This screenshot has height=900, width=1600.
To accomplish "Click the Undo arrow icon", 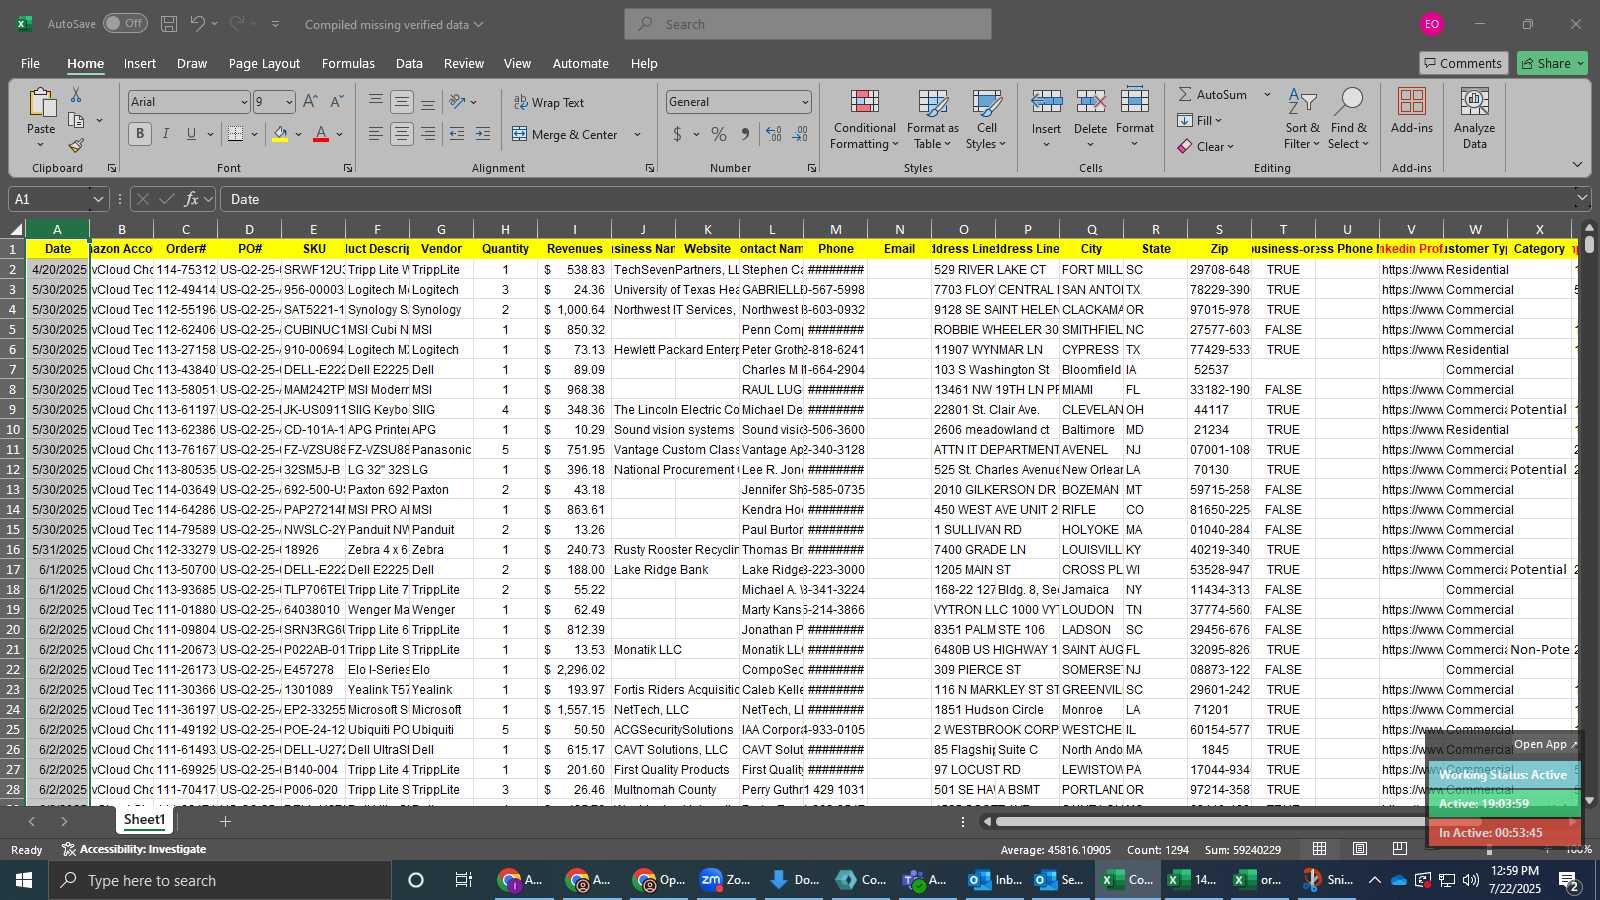I will 198,24.
